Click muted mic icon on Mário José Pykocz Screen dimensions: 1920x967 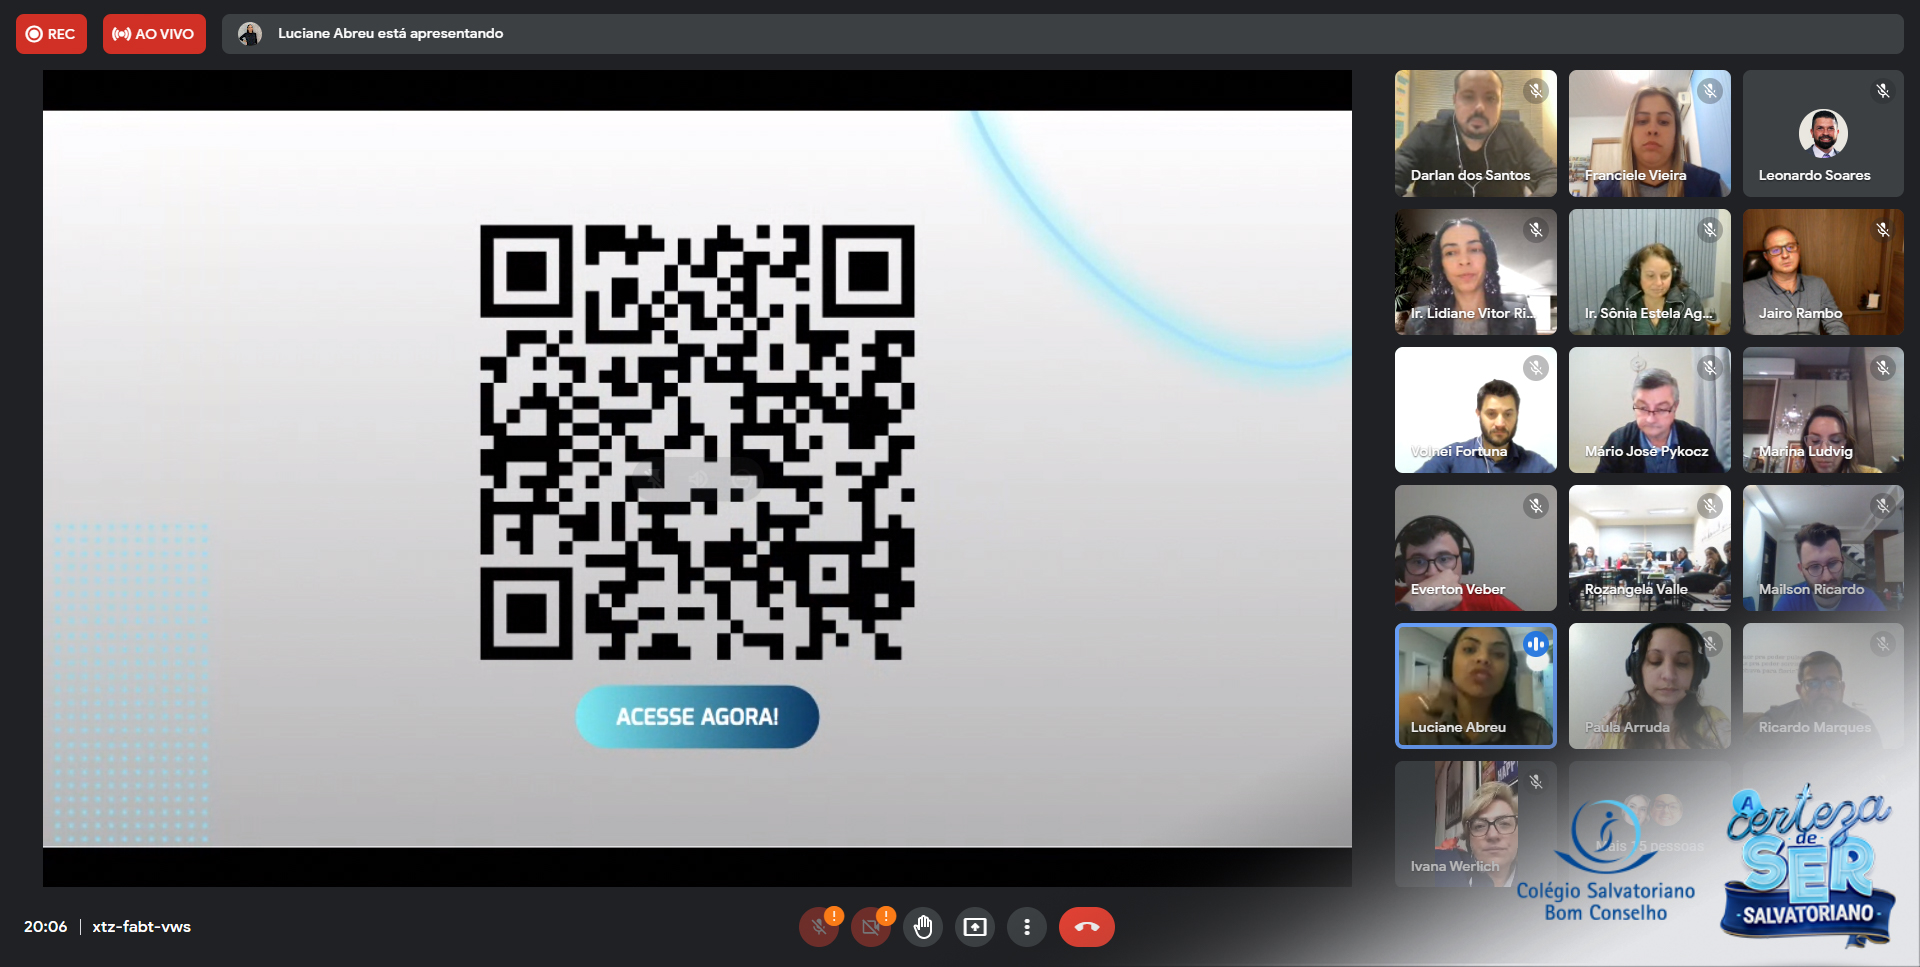[x=1710, y=368]
